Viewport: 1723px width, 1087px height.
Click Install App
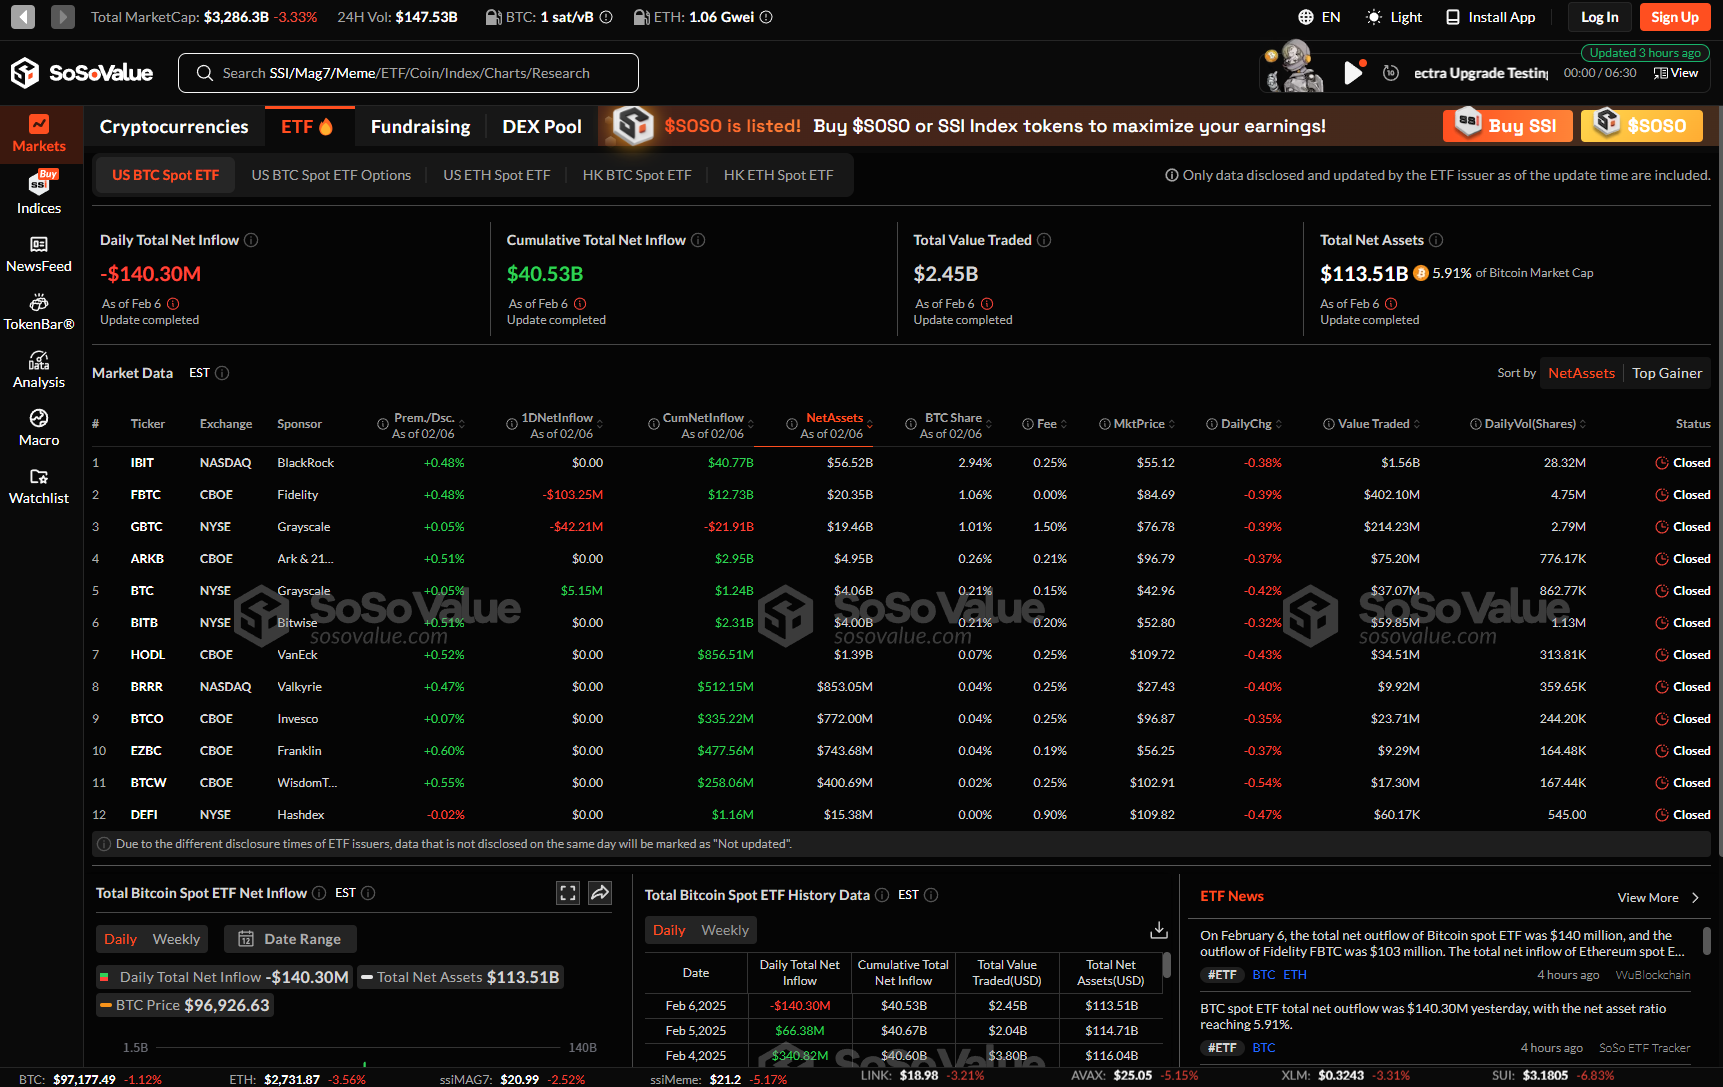pos(1490,17)
